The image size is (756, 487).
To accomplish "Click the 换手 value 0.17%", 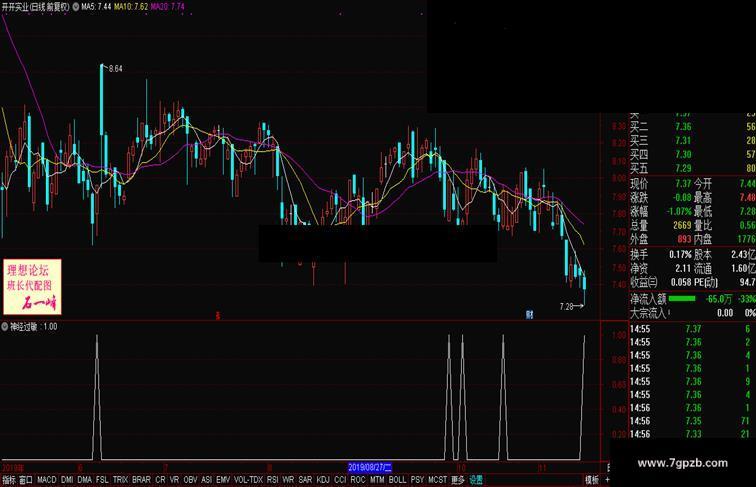I will [x=680, y=254].
